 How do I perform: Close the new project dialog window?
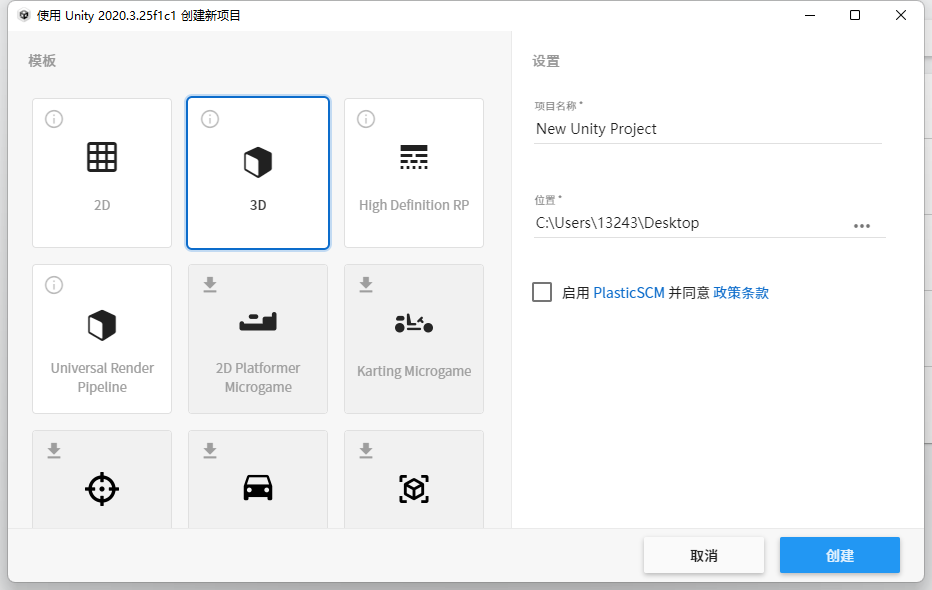900,15
